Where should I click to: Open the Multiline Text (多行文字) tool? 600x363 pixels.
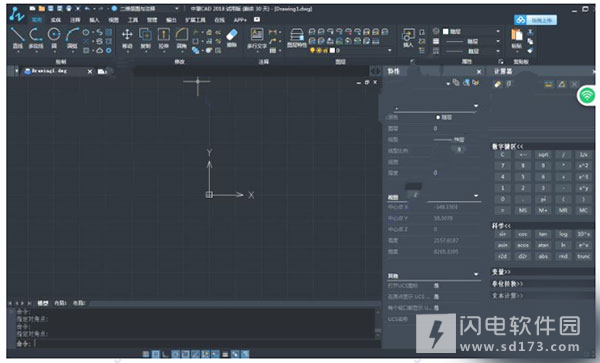[x=257, y=38]
